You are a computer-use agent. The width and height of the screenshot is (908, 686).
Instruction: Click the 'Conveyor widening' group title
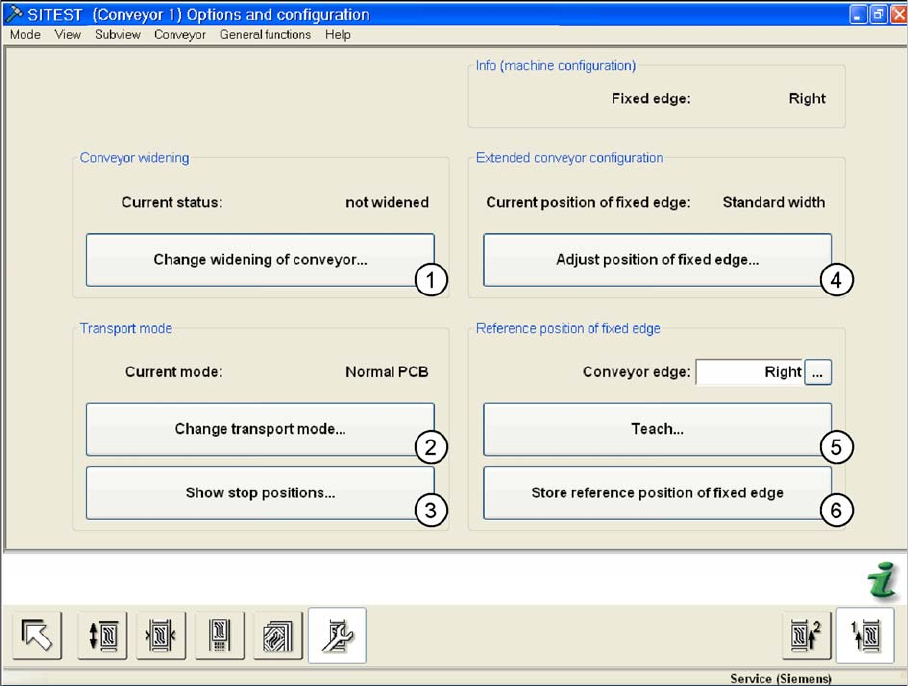[x=134, y=158]
